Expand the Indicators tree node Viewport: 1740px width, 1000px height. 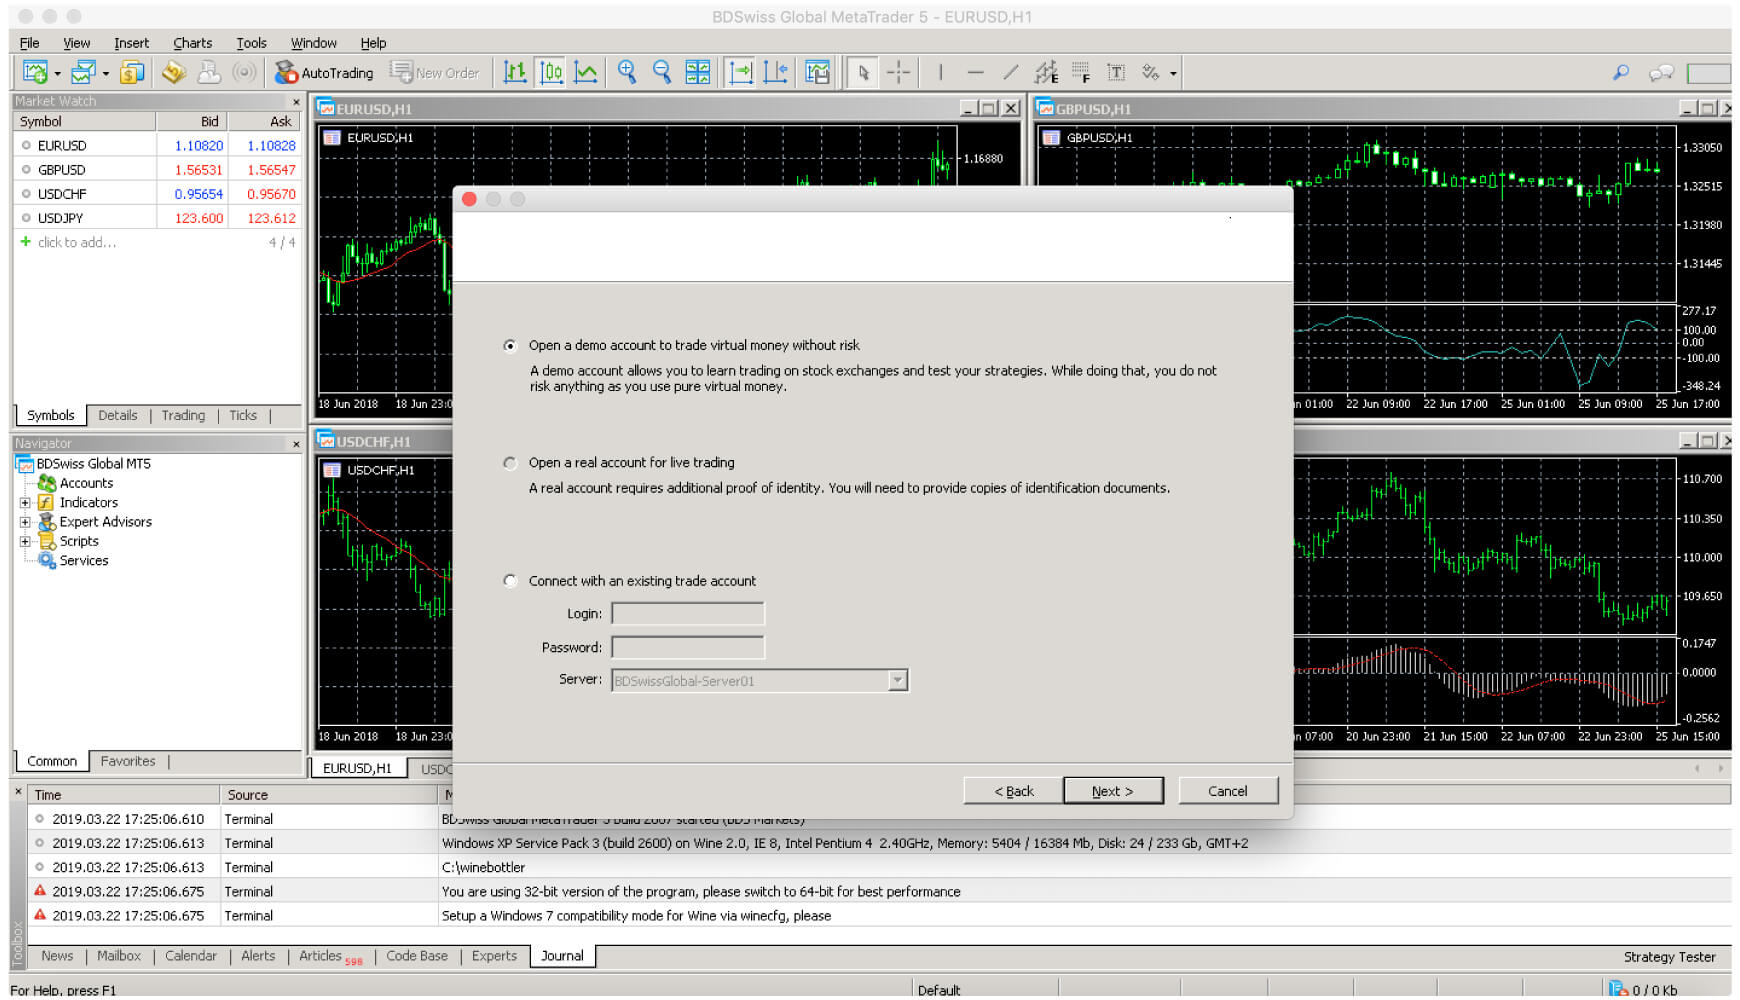[x=25, y=503]
